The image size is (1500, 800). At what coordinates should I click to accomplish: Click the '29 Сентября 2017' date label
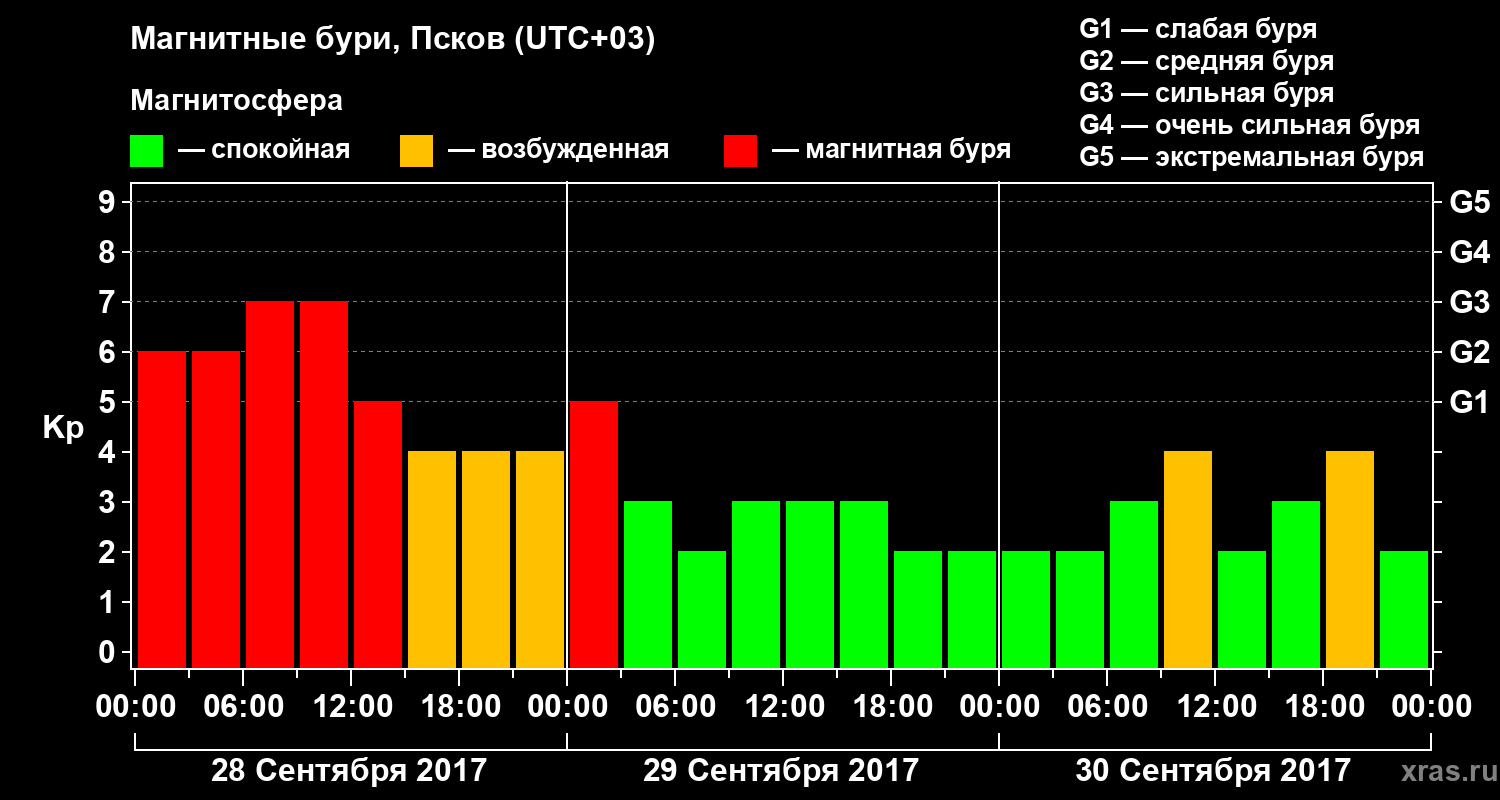(x=781, y=771)
